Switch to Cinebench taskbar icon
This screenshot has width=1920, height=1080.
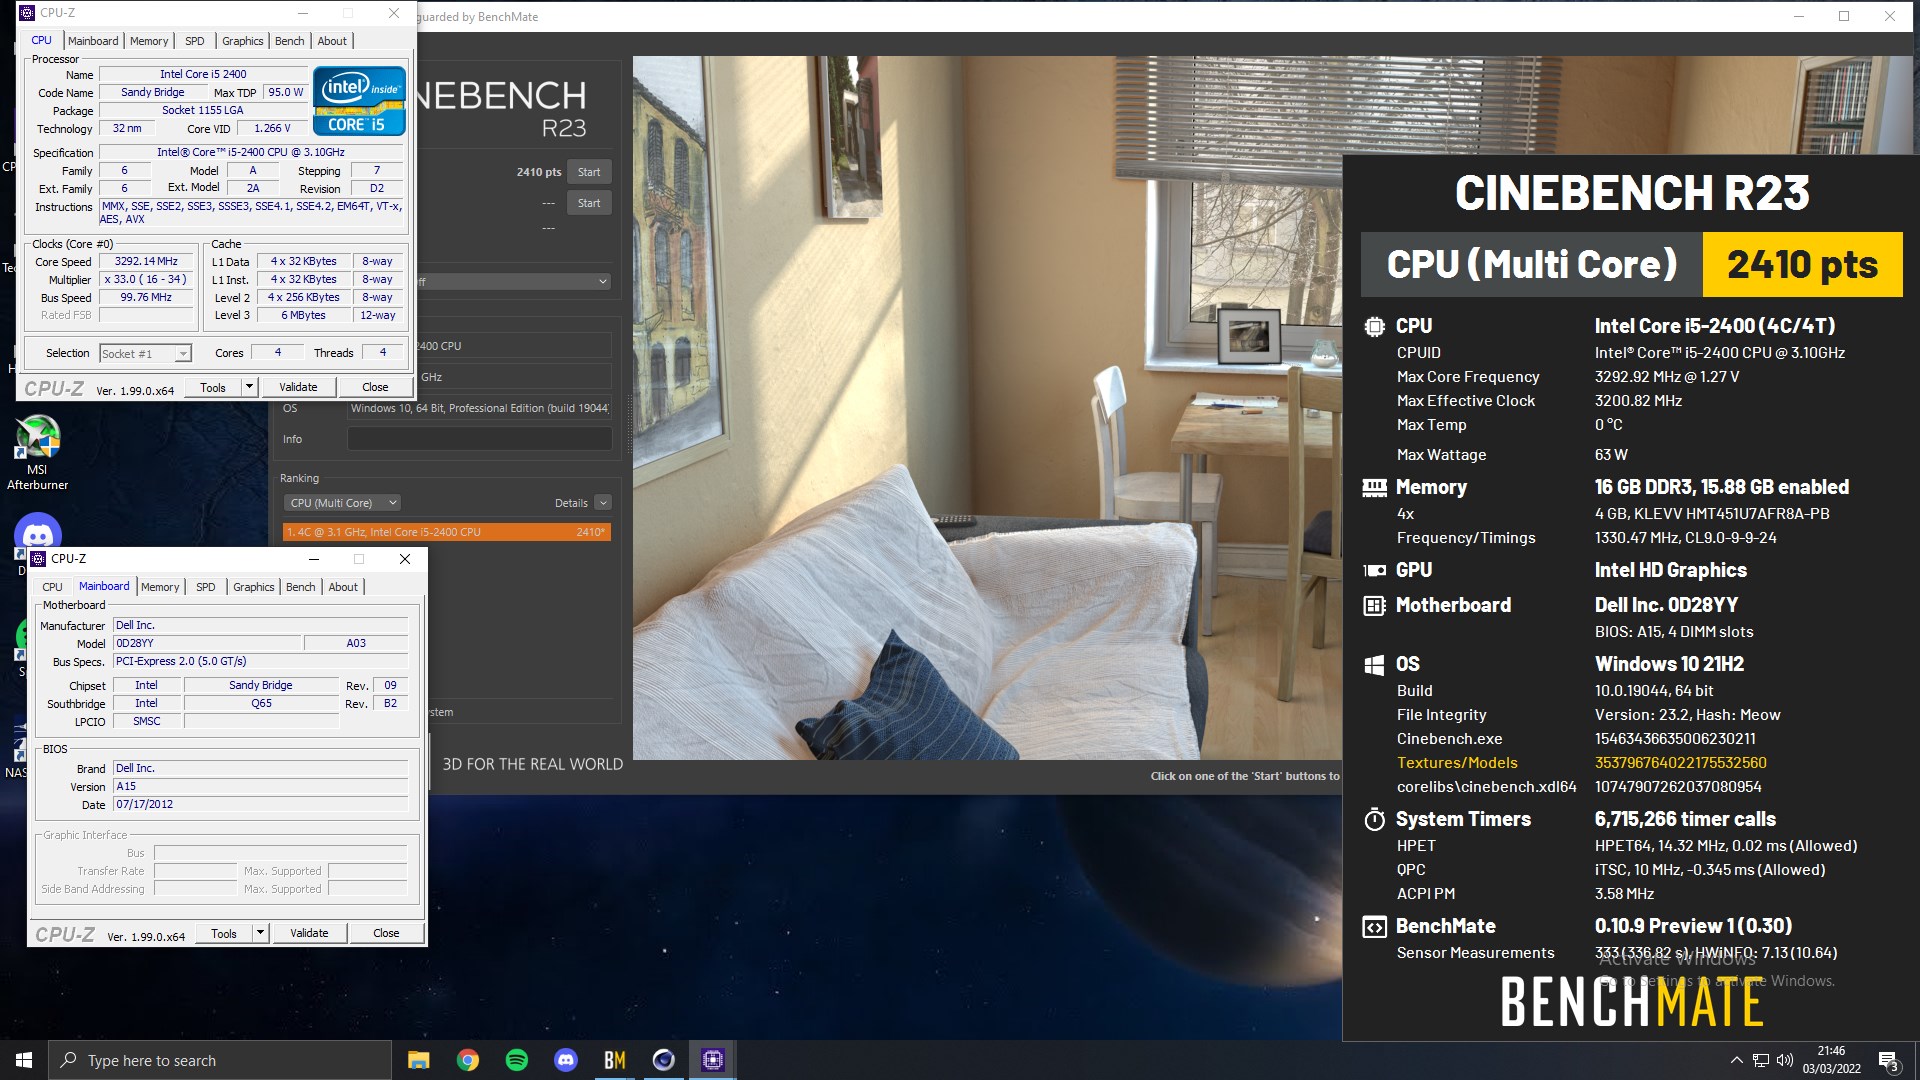tap(664, 1060)
